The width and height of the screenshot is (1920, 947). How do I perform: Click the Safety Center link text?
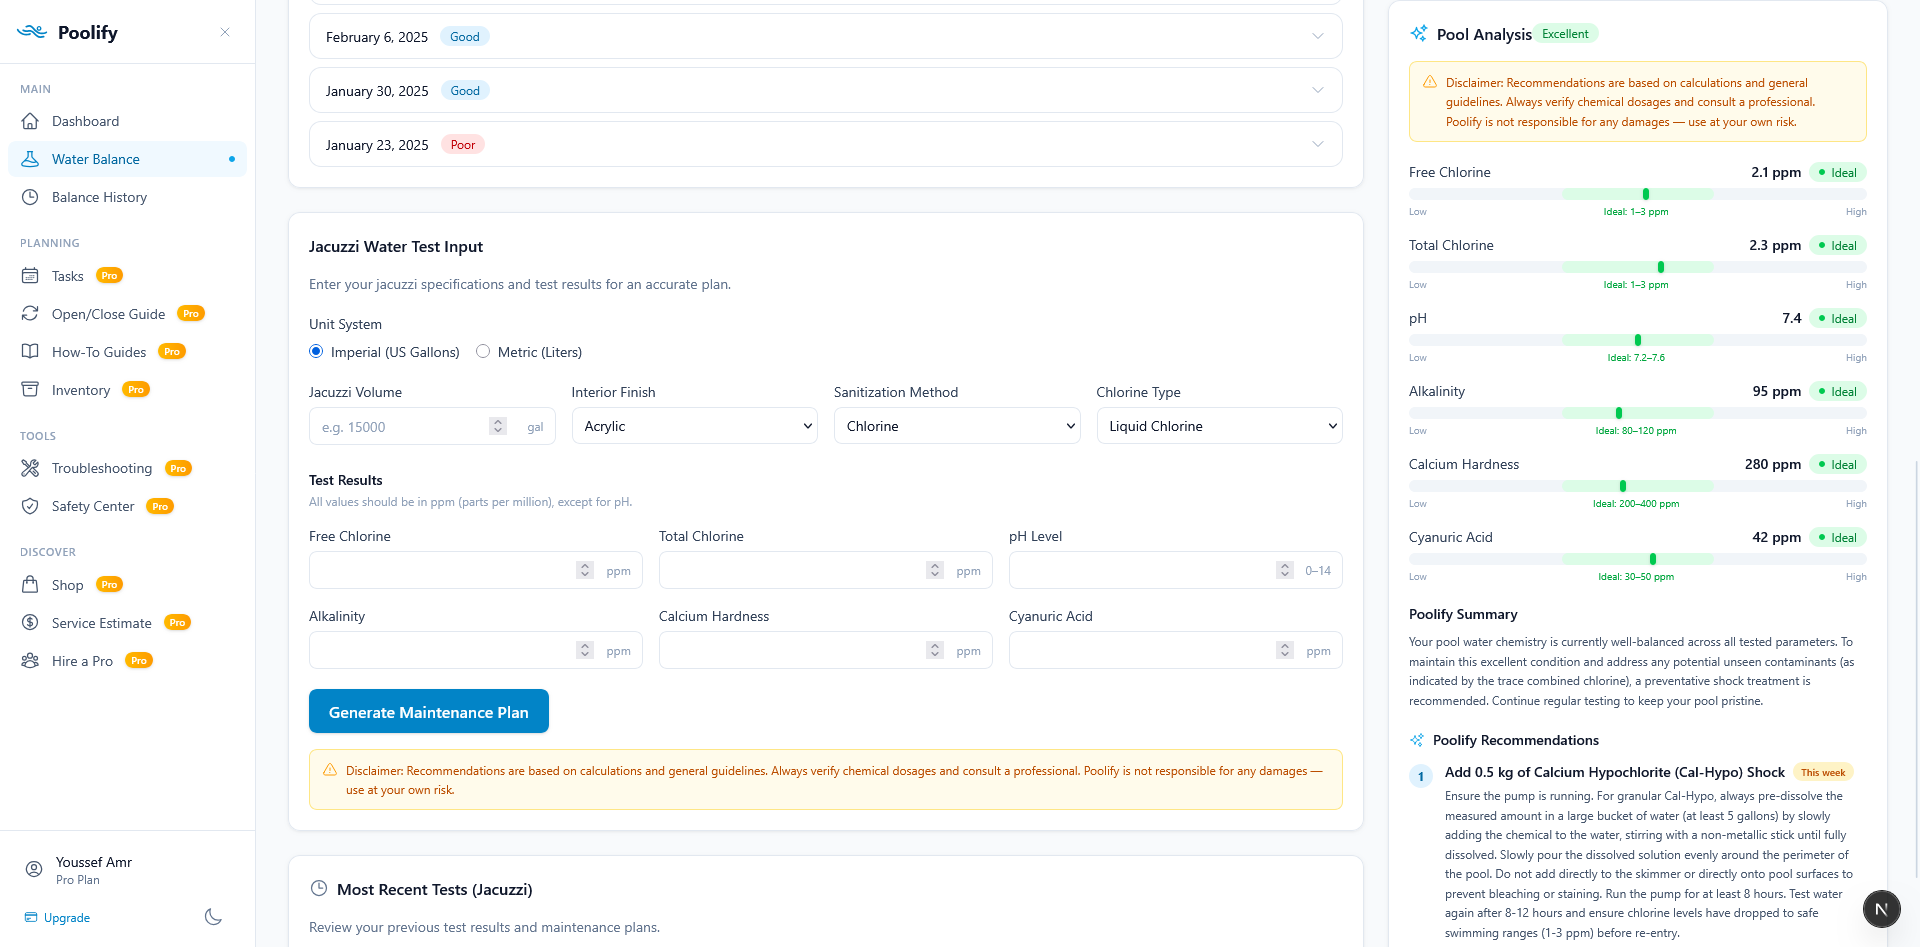click(93, 506)
